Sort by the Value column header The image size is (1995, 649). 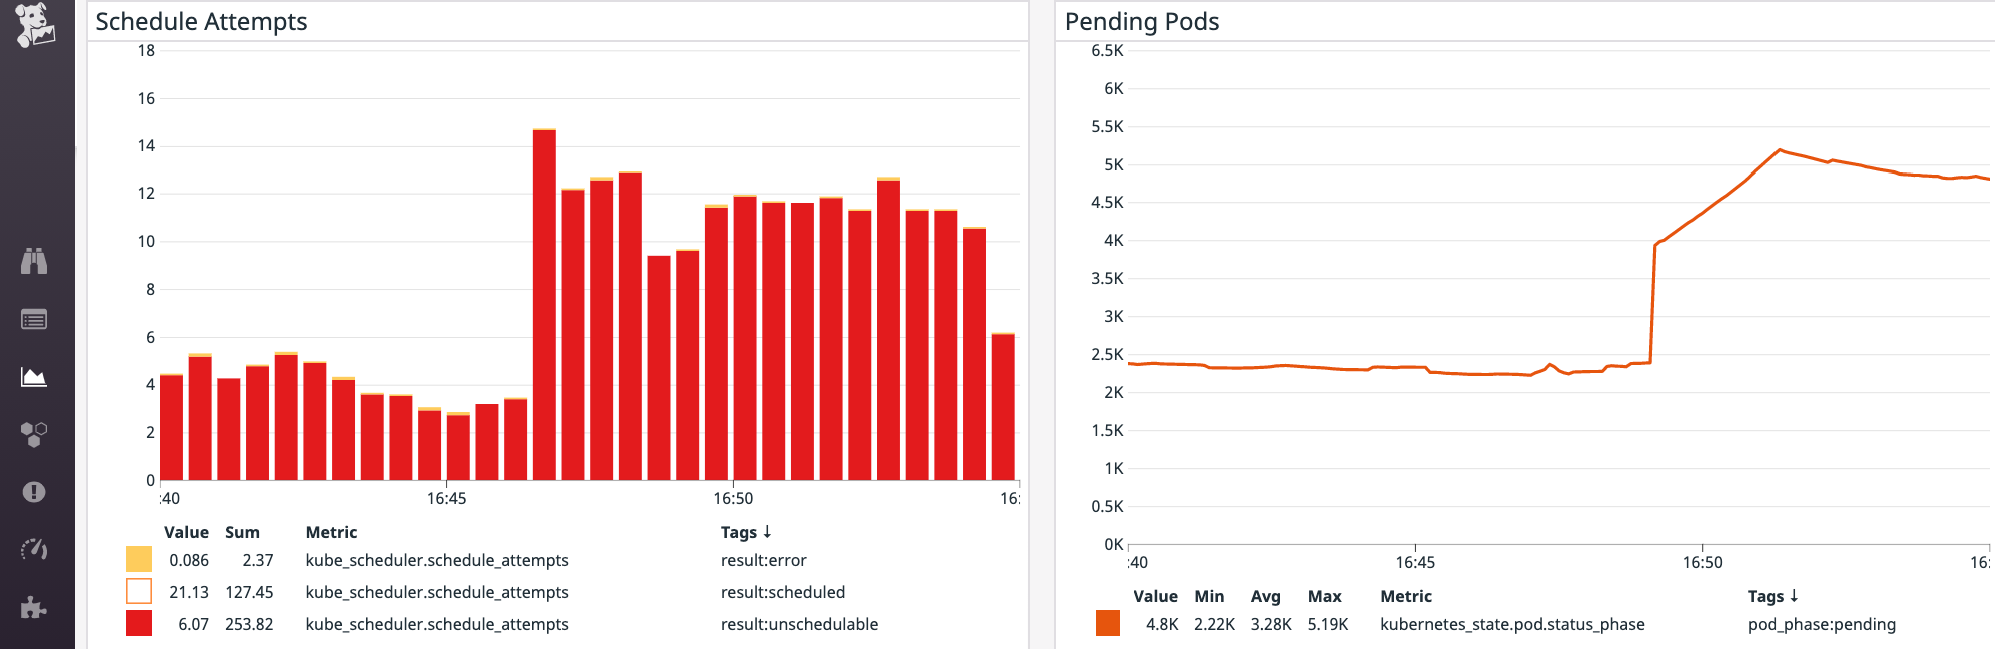(x=186, y=532)
